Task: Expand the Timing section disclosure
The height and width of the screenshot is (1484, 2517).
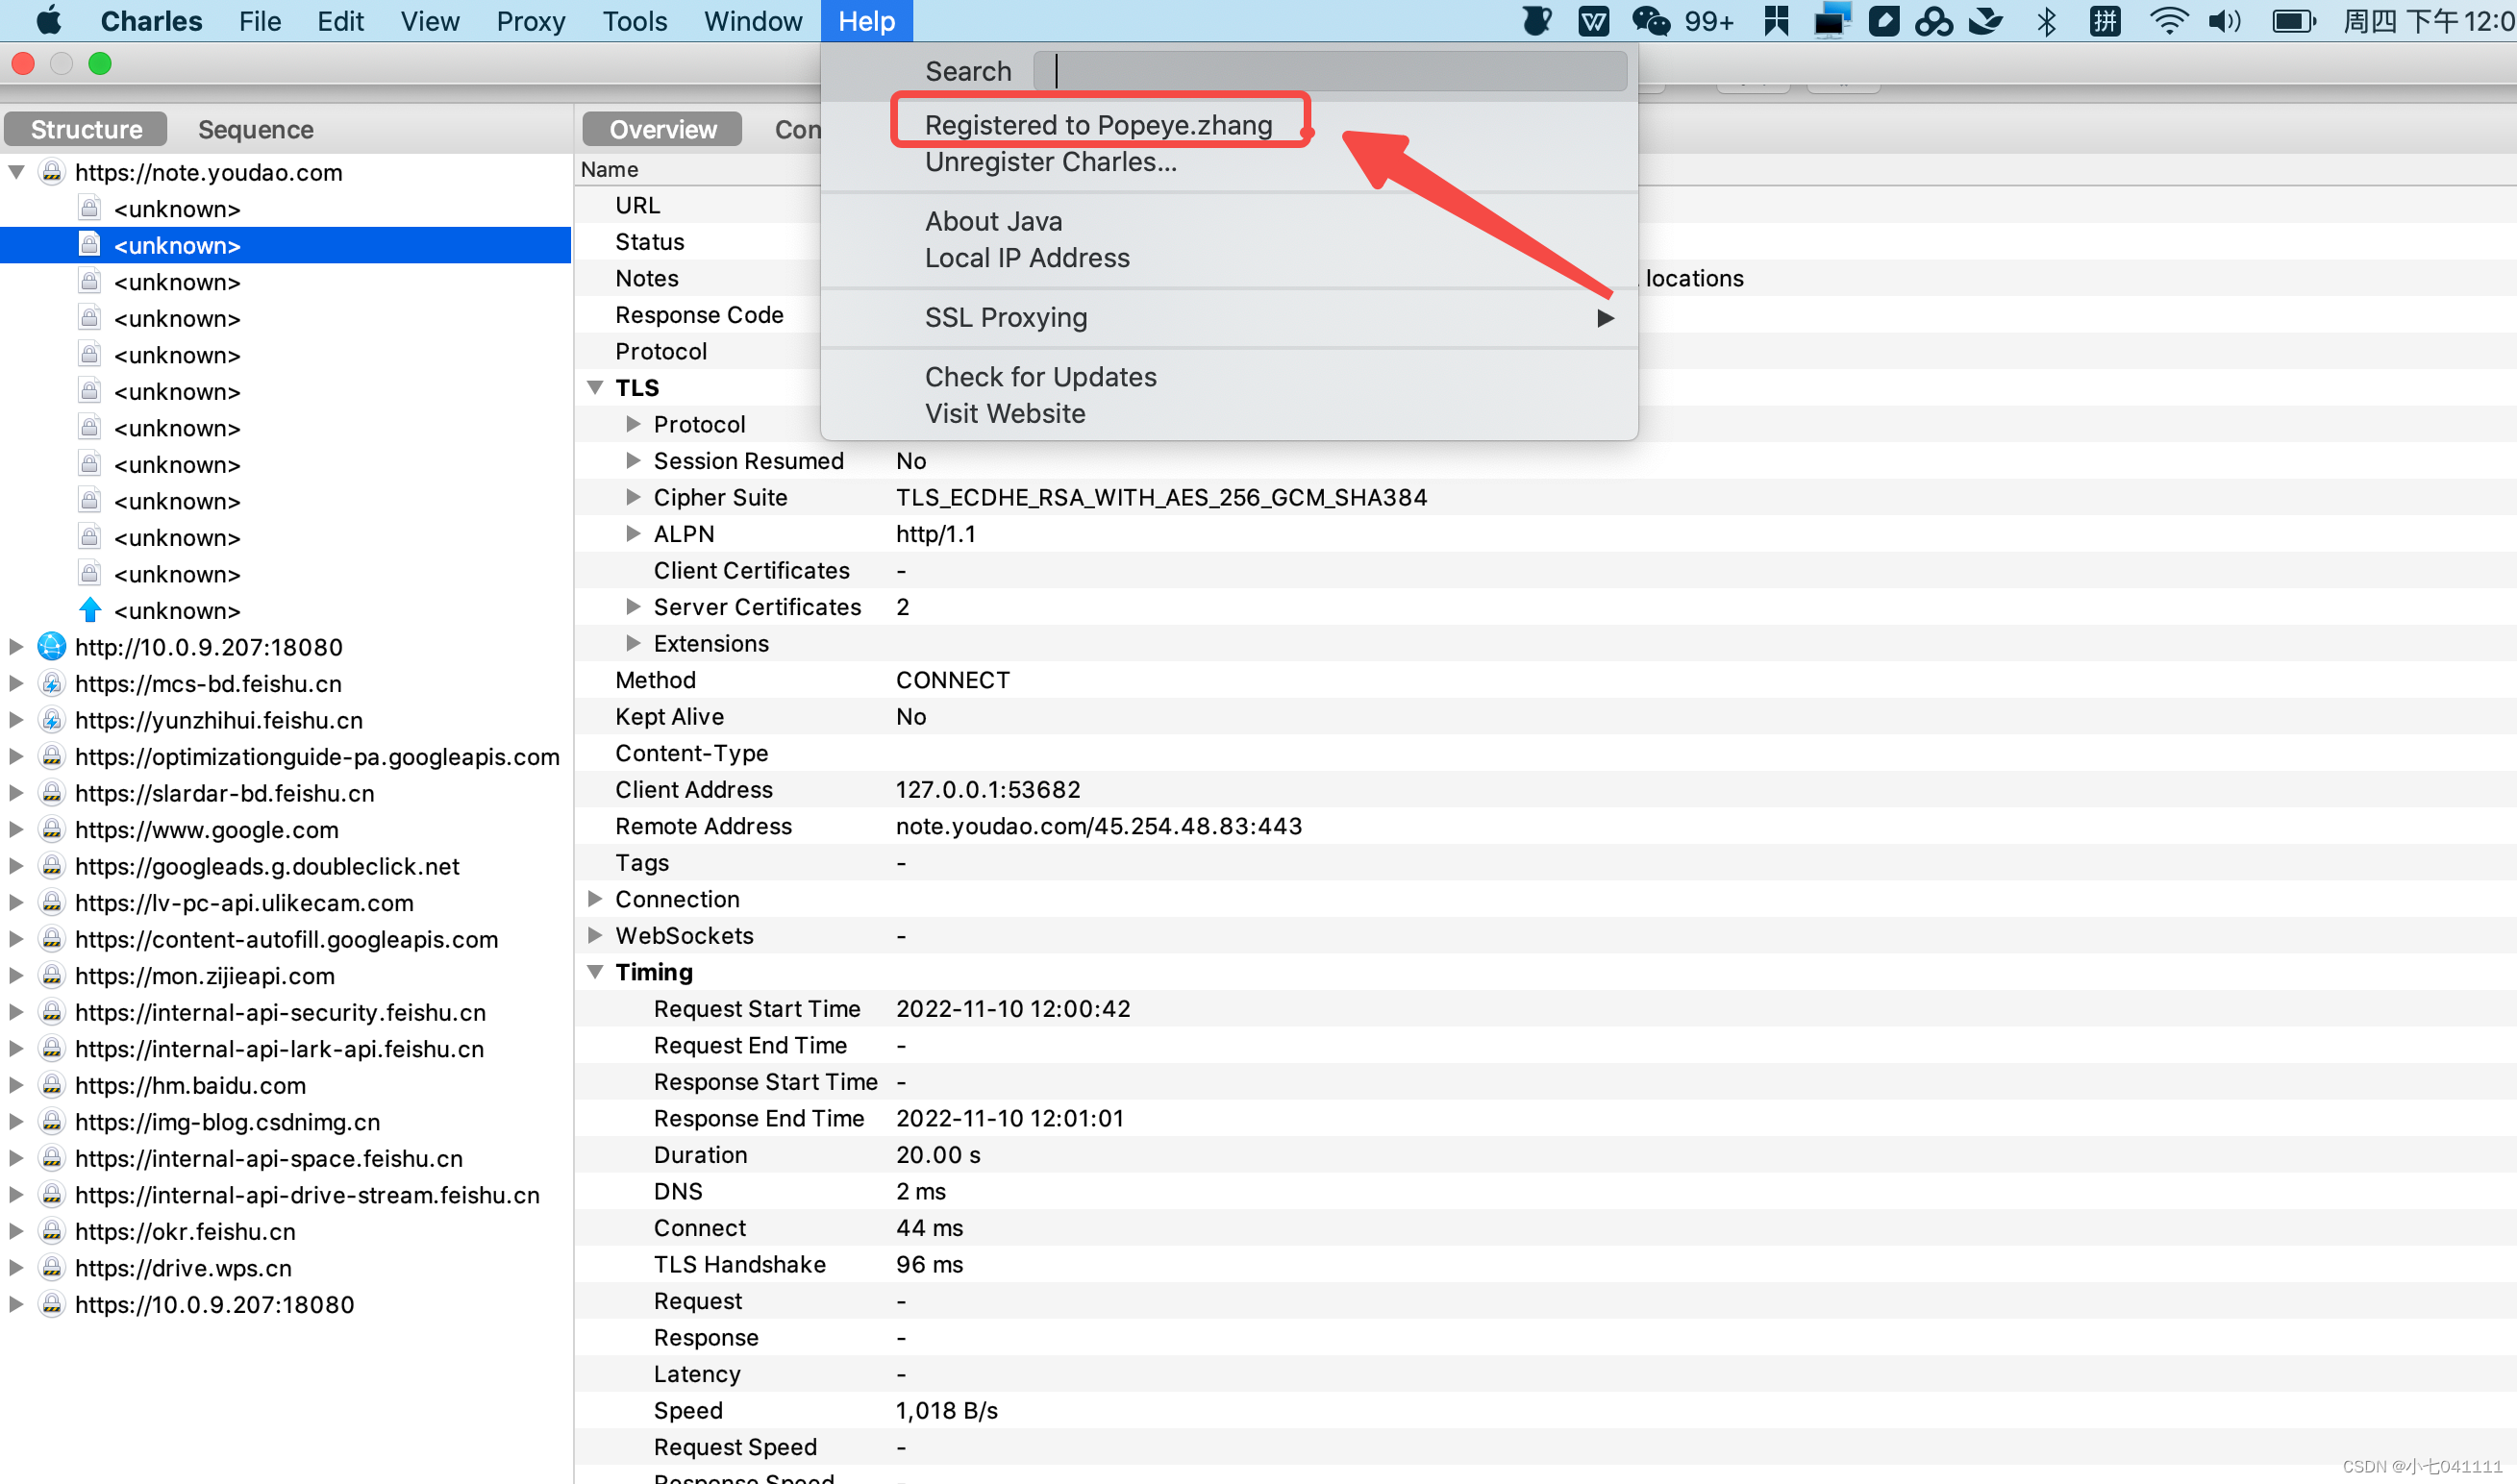Action: (597, 972)
